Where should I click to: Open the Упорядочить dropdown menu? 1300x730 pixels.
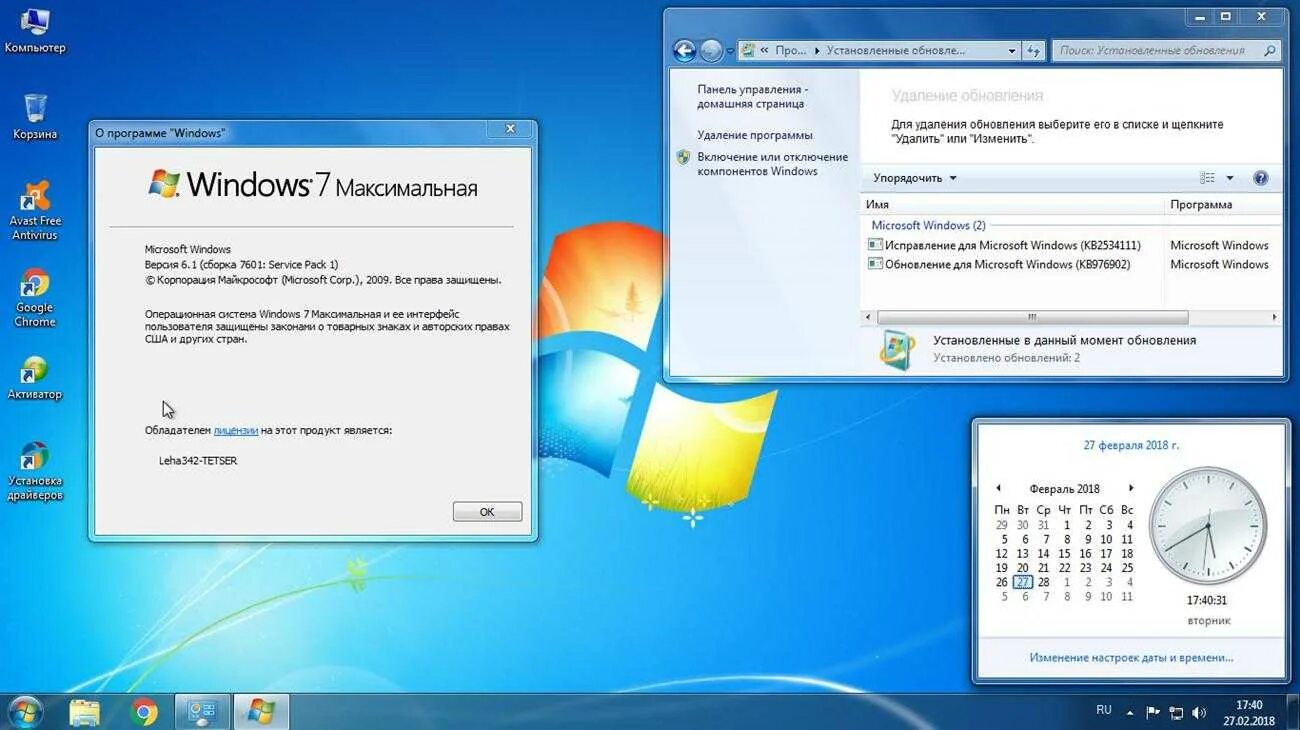coord(914,178)
